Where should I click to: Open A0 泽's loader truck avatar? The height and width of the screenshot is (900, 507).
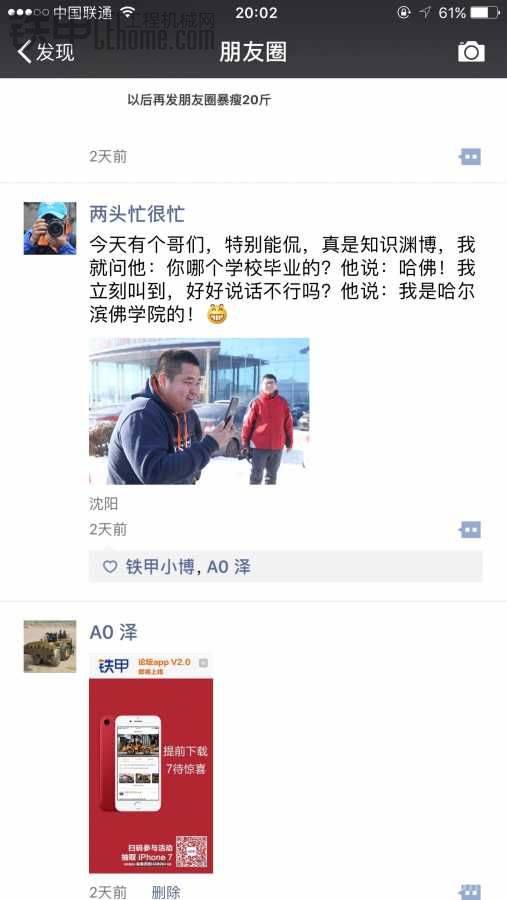coord(50,646)
